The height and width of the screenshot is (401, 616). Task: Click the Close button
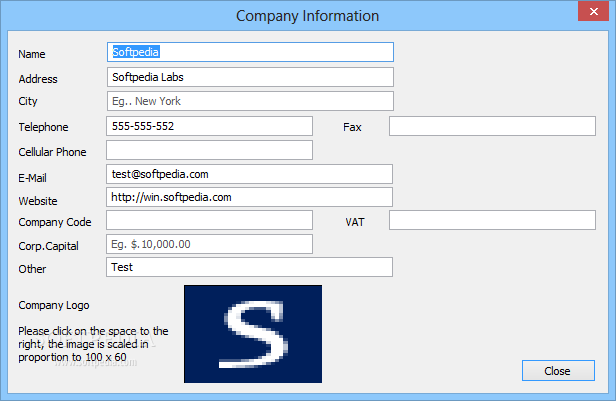tap(558, 371)
